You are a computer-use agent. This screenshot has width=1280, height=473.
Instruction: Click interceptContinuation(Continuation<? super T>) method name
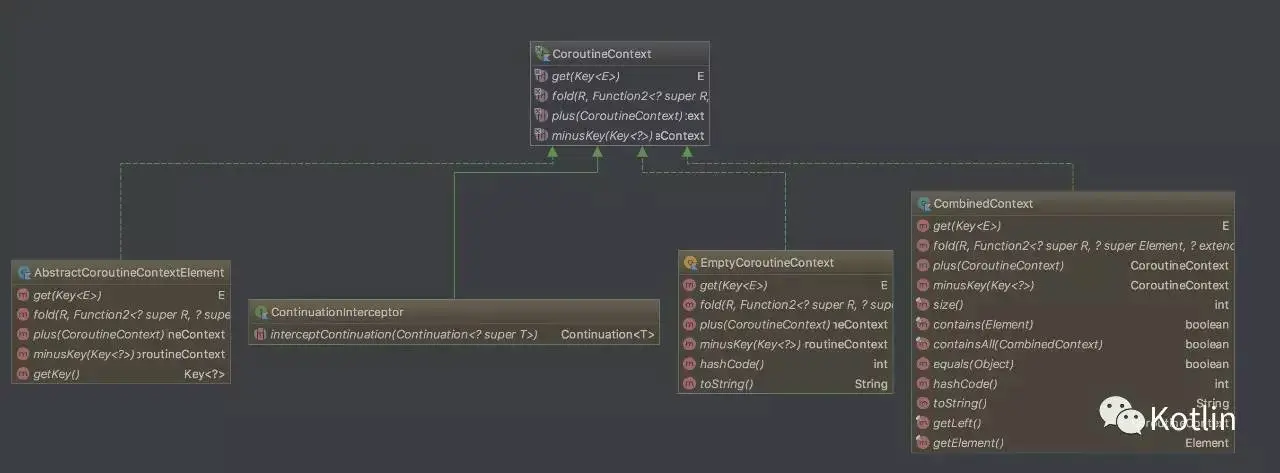coord(405,334)
